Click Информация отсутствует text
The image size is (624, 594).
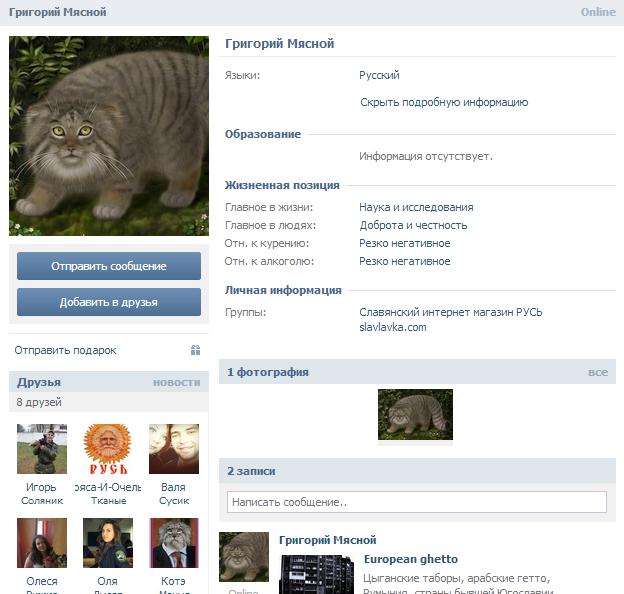(426, 156)
